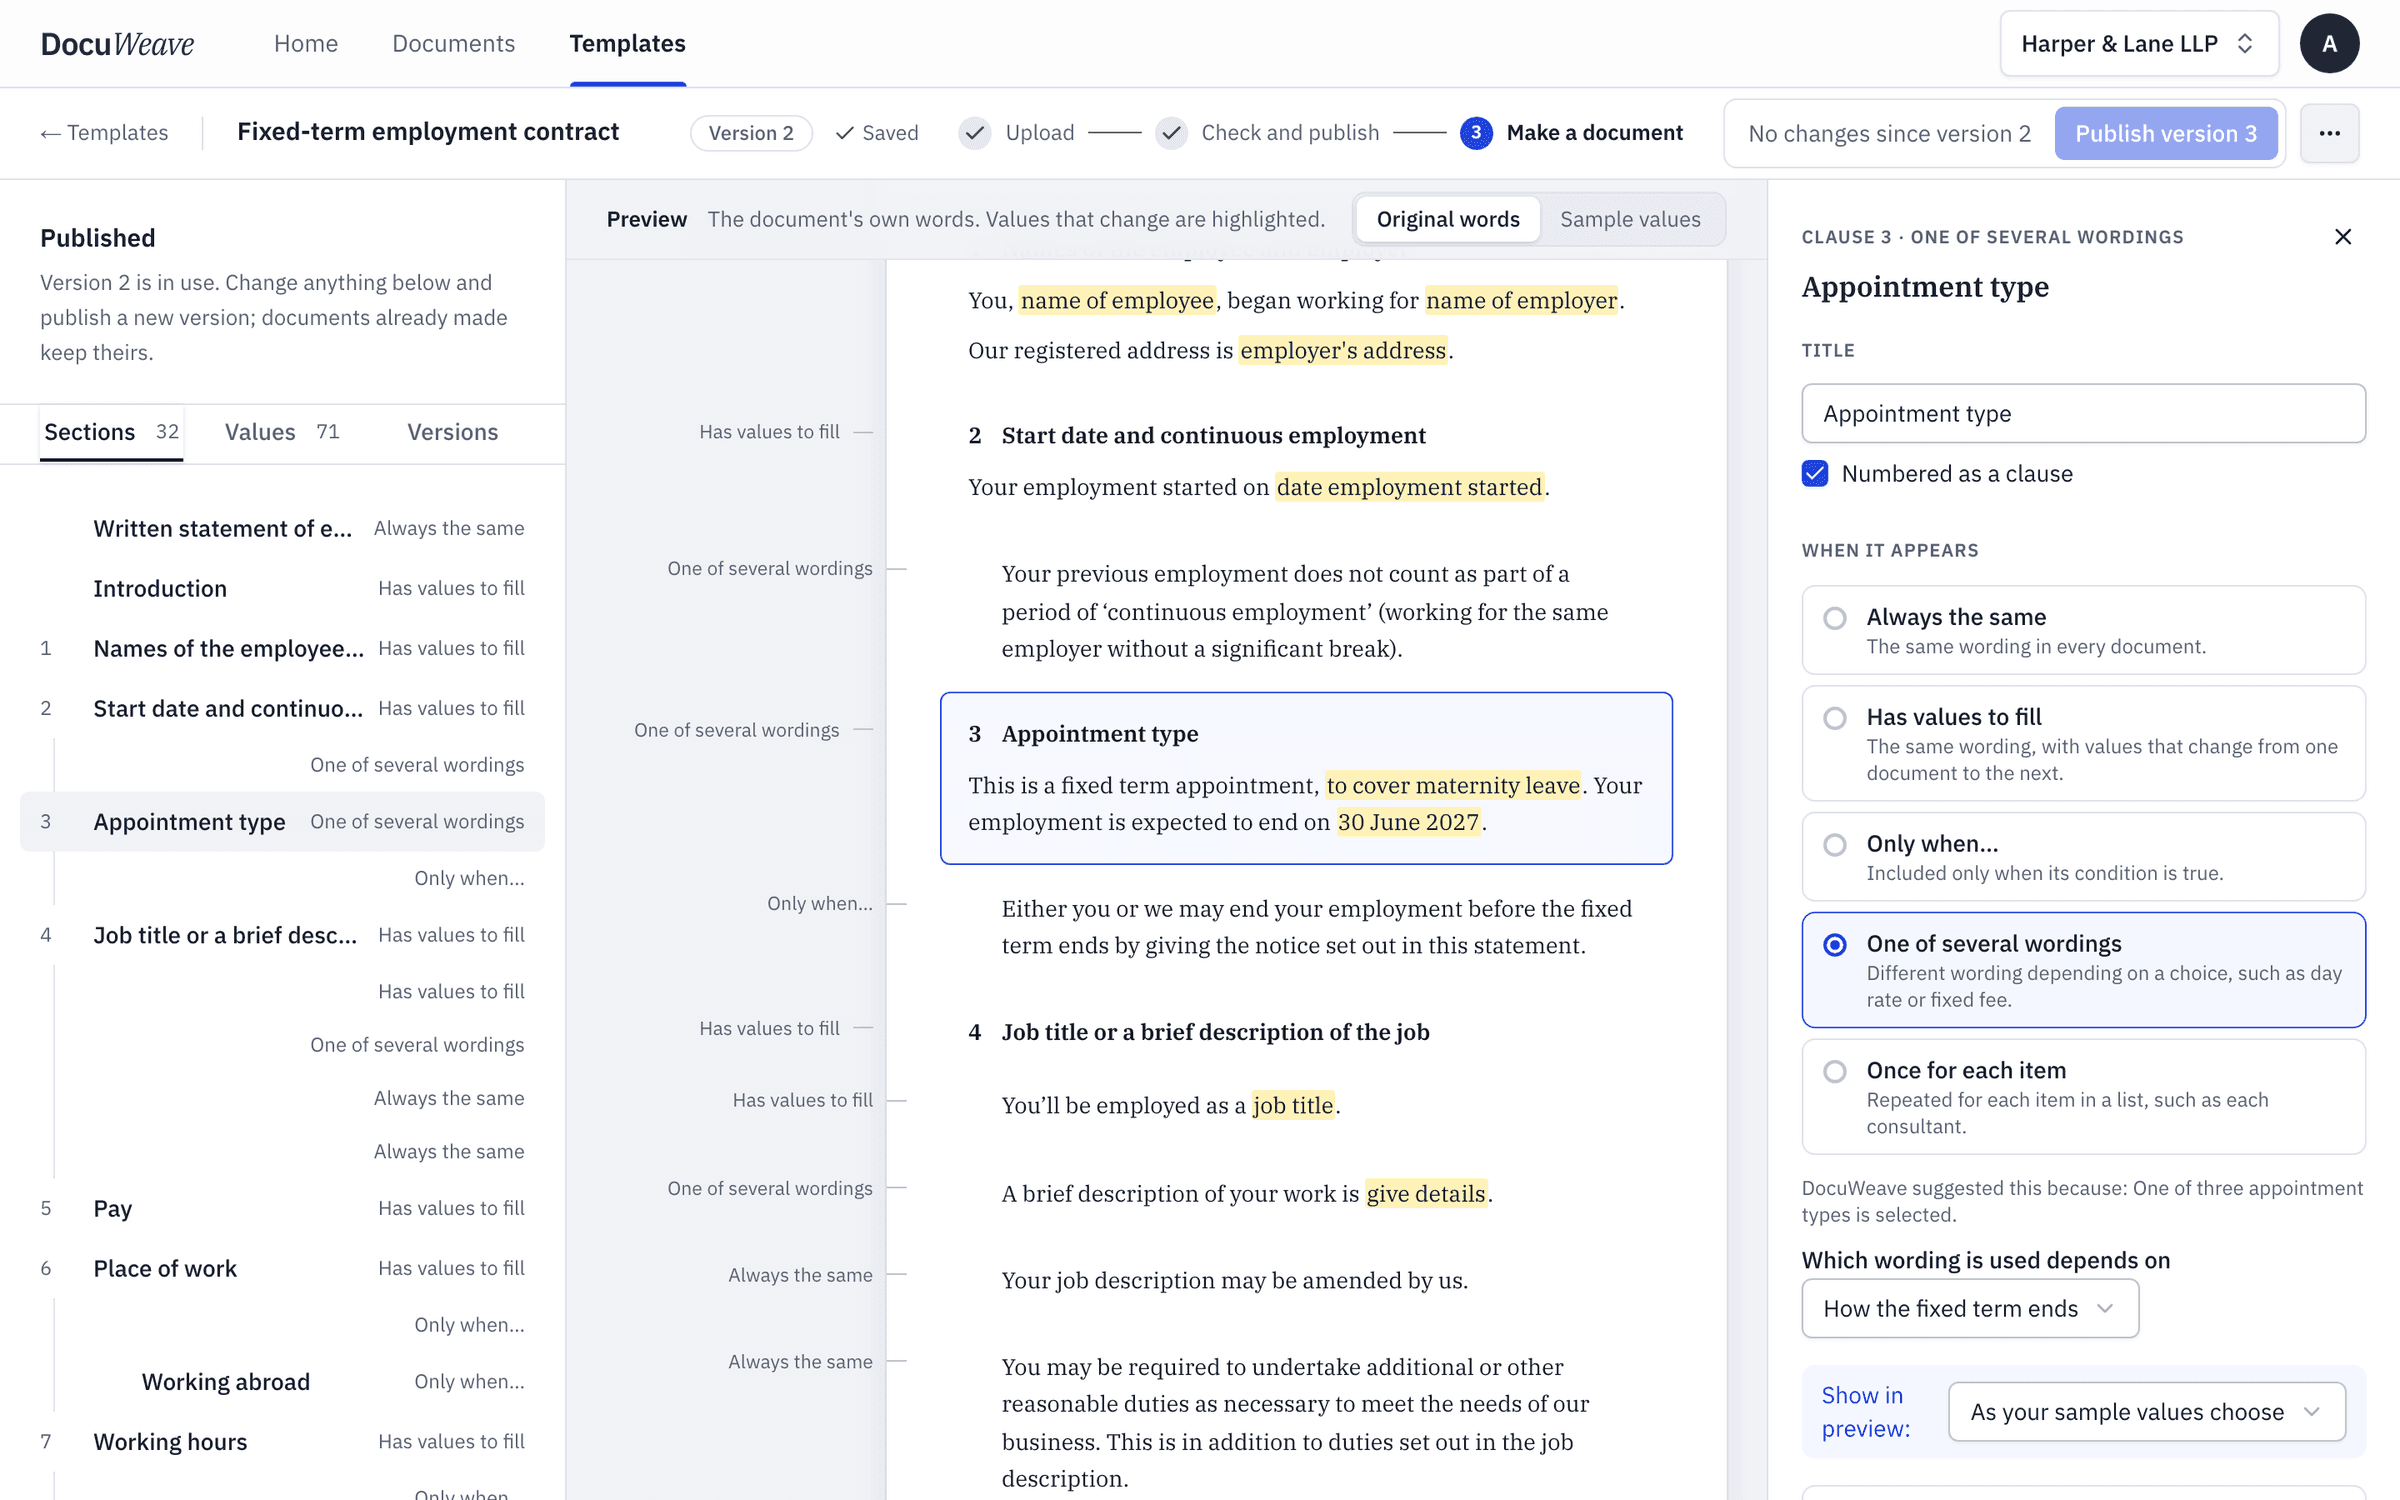Select the Working abroad subsection
The width and height of the screenshot is (2400, 1500).
pyautogui.click(x=282, y=1382)
